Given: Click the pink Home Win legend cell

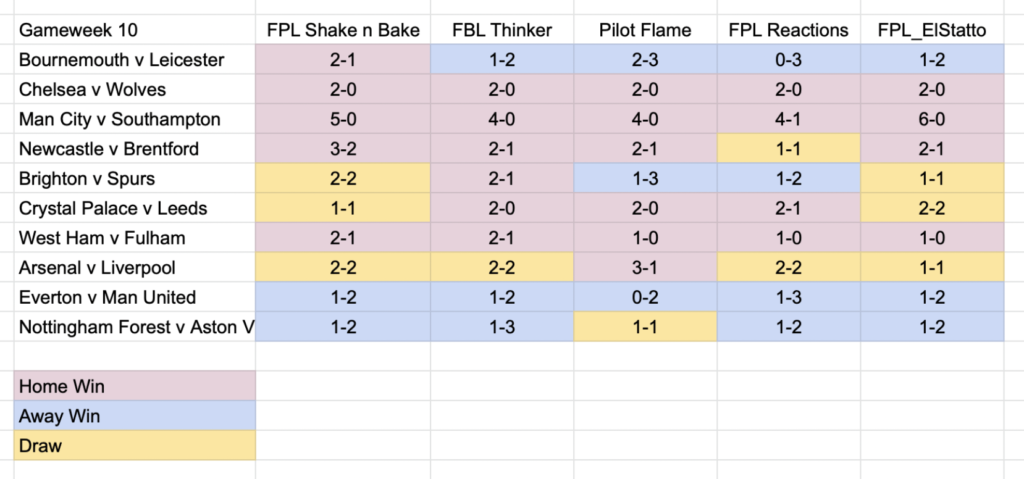Looking at the screenshot, I should click(x=135, y=386).
